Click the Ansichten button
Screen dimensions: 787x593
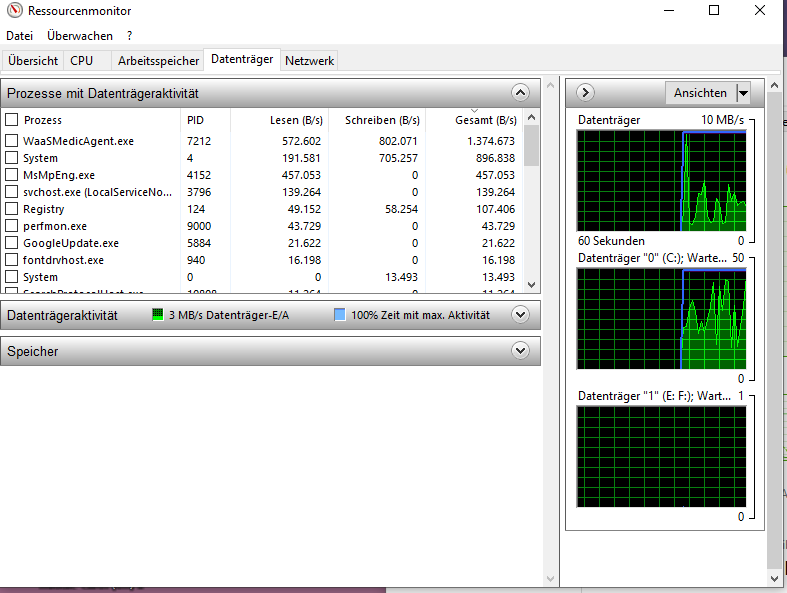700,93
